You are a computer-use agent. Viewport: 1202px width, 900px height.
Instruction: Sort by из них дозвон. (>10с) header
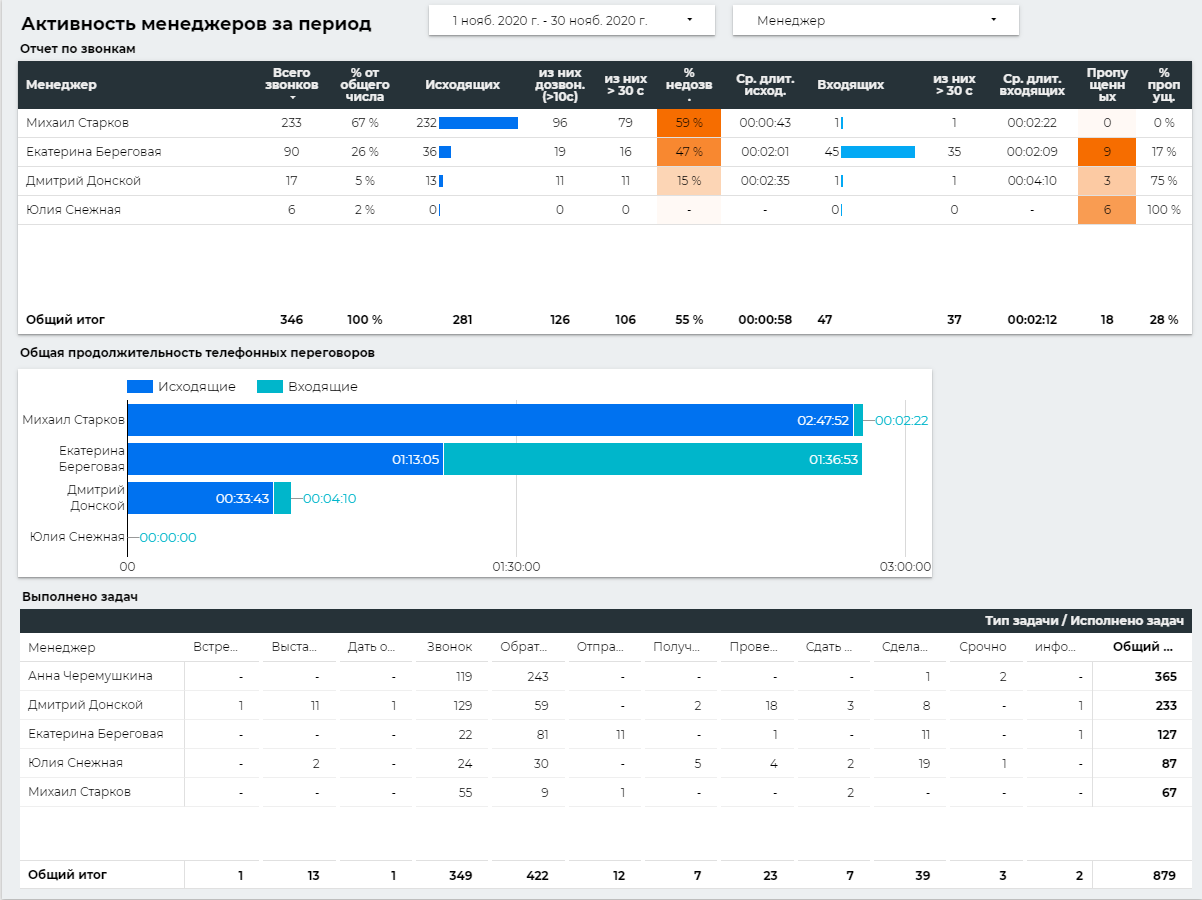pyautogui.click(x=559, y=85)
